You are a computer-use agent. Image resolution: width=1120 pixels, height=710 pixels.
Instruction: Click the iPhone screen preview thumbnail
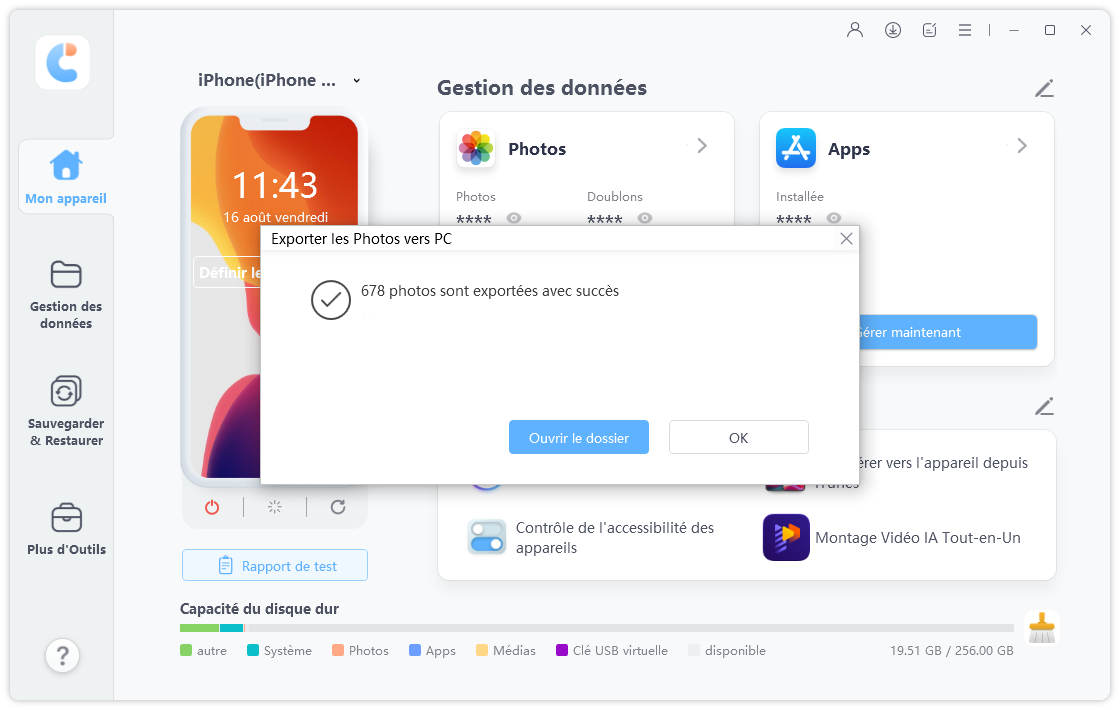pyautogui.click(x=275, y=296)
